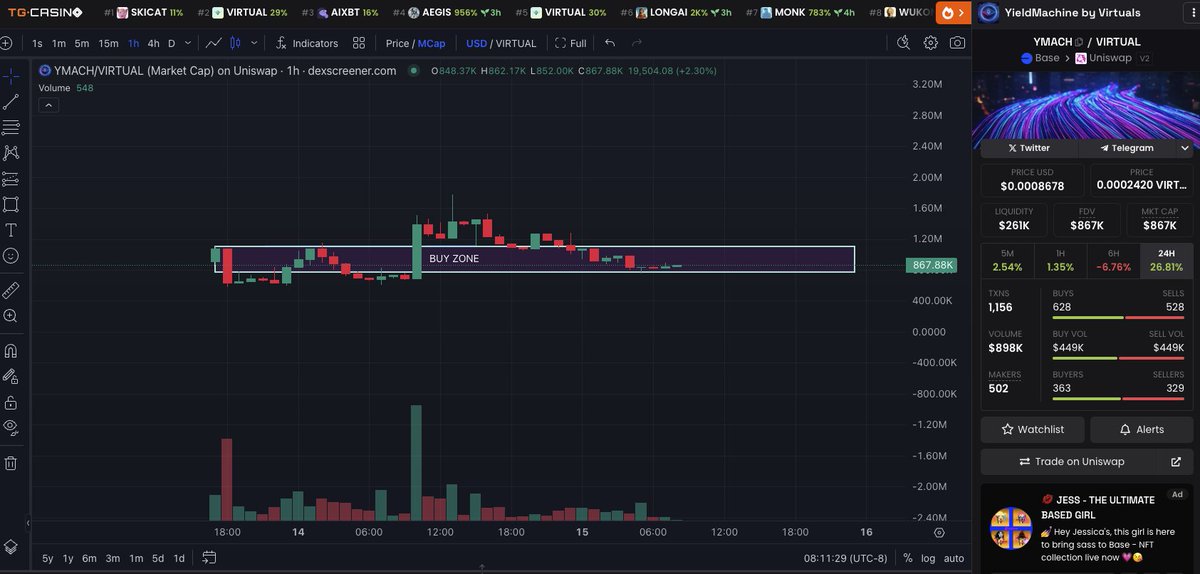Select the 1h interval
The image size is (1200, 574).
133,43
